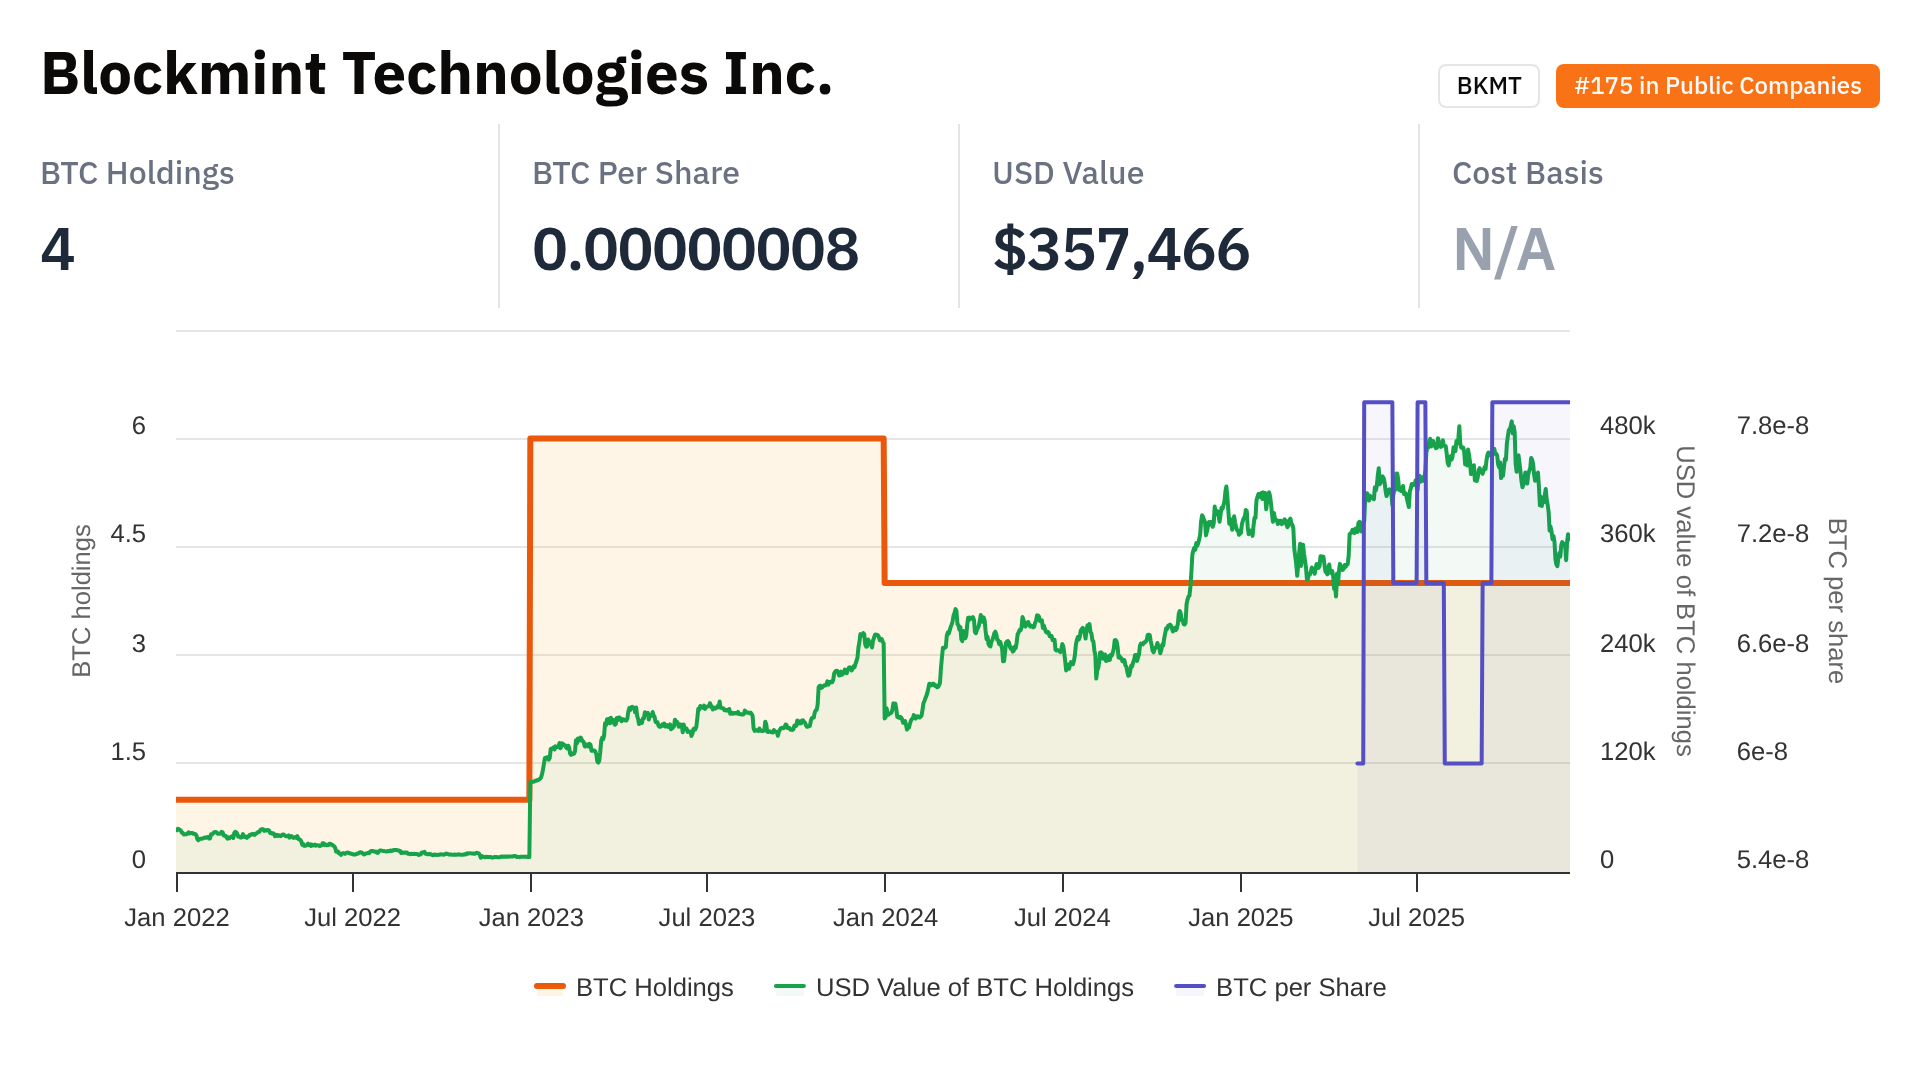
Task: Select the BTC Holdings value 4
Action: (x=58, y=249)
